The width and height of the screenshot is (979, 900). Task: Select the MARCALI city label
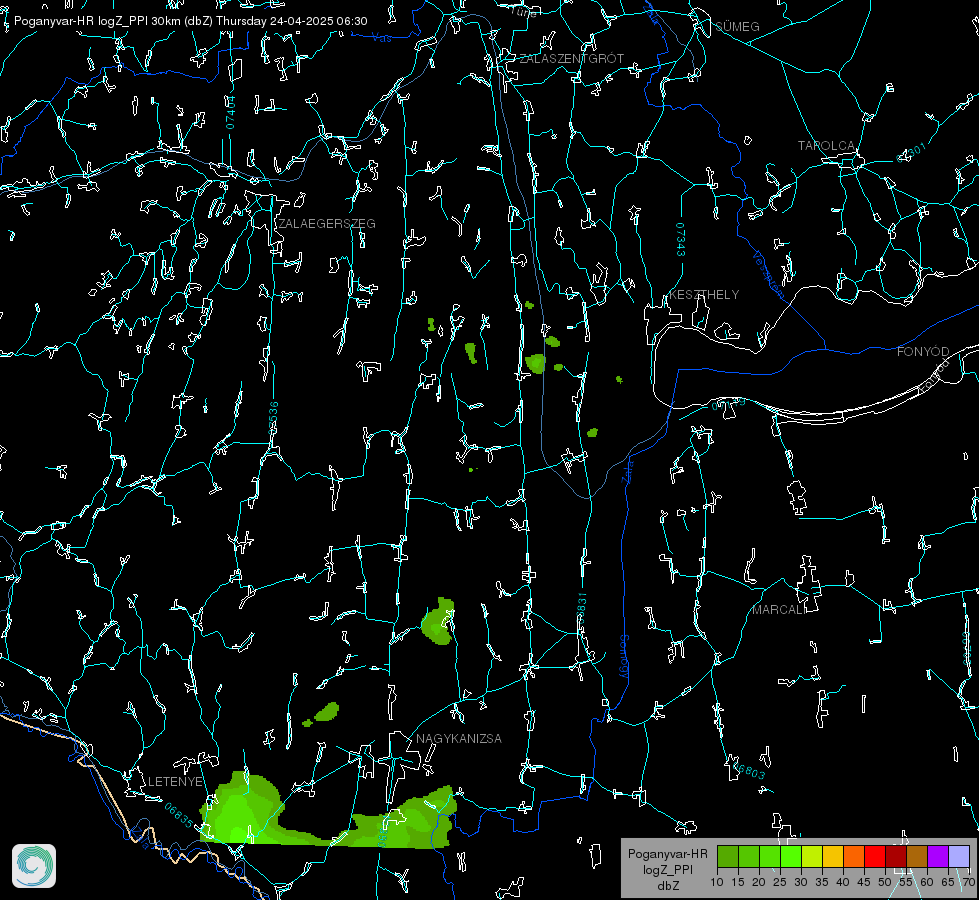pyautogui.click(x=779, y=610)
